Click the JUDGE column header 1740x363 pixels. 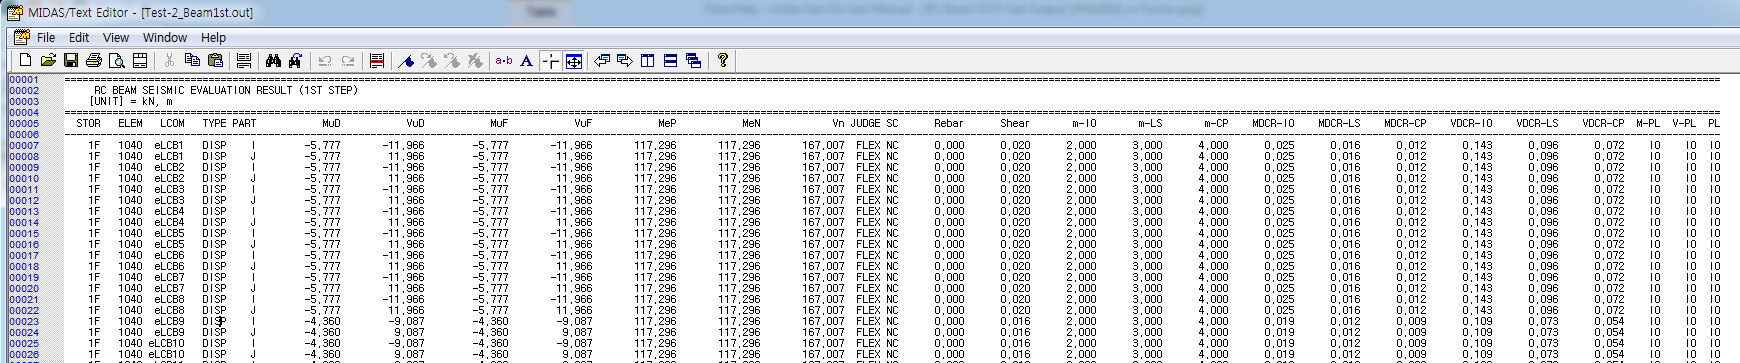click(865, 124)
